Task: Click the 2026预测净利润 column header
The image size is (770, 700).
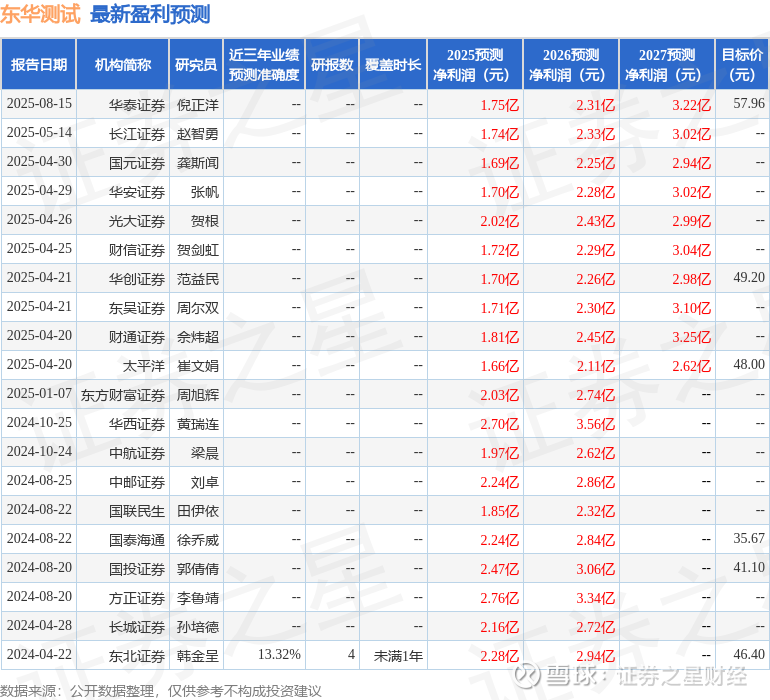Action: (571, 64)
